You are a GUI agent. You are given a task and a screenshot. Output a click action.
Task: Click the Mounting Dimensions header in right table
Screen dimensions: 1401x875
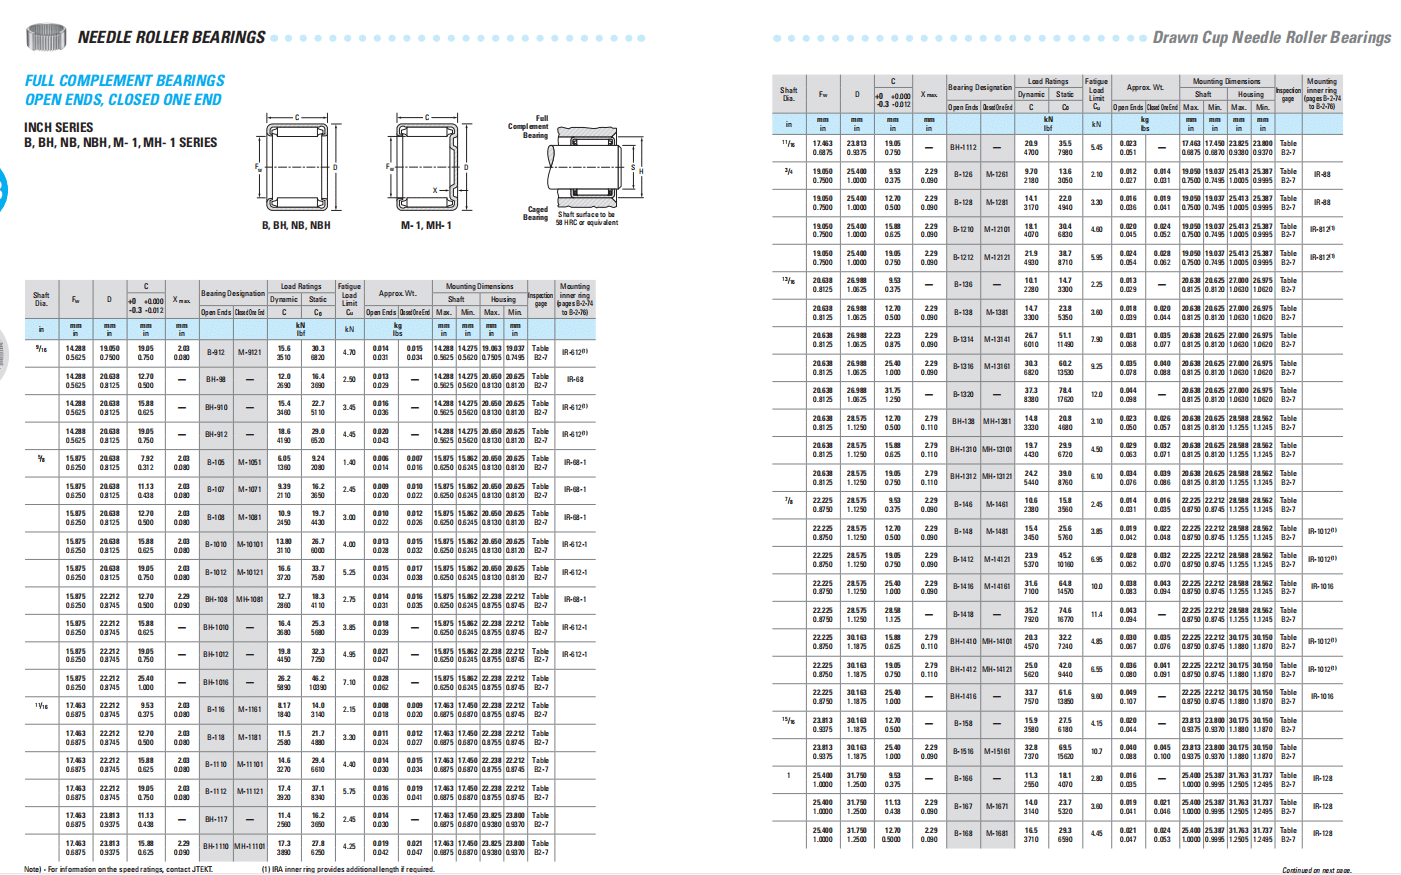tap(1226, 81)
